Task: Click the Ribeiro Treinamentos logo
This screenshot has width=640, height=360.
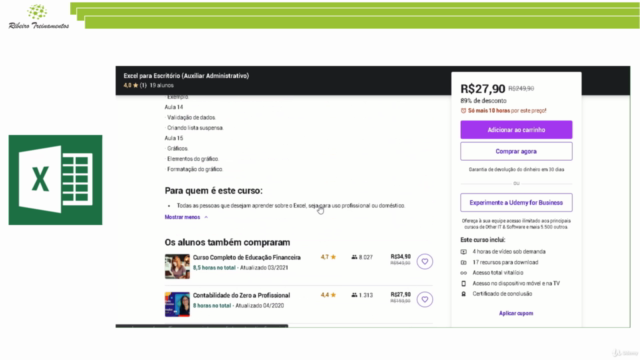Action: tap(38, 17)
